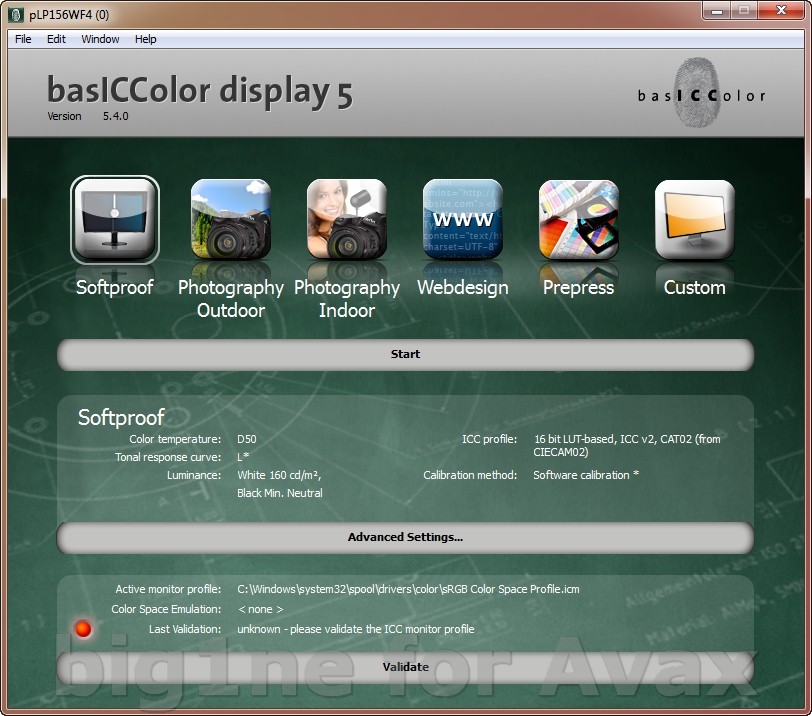This screenshot has width=812, height=716.
Task: Open Advanced Settings
Action: [405, 537]
